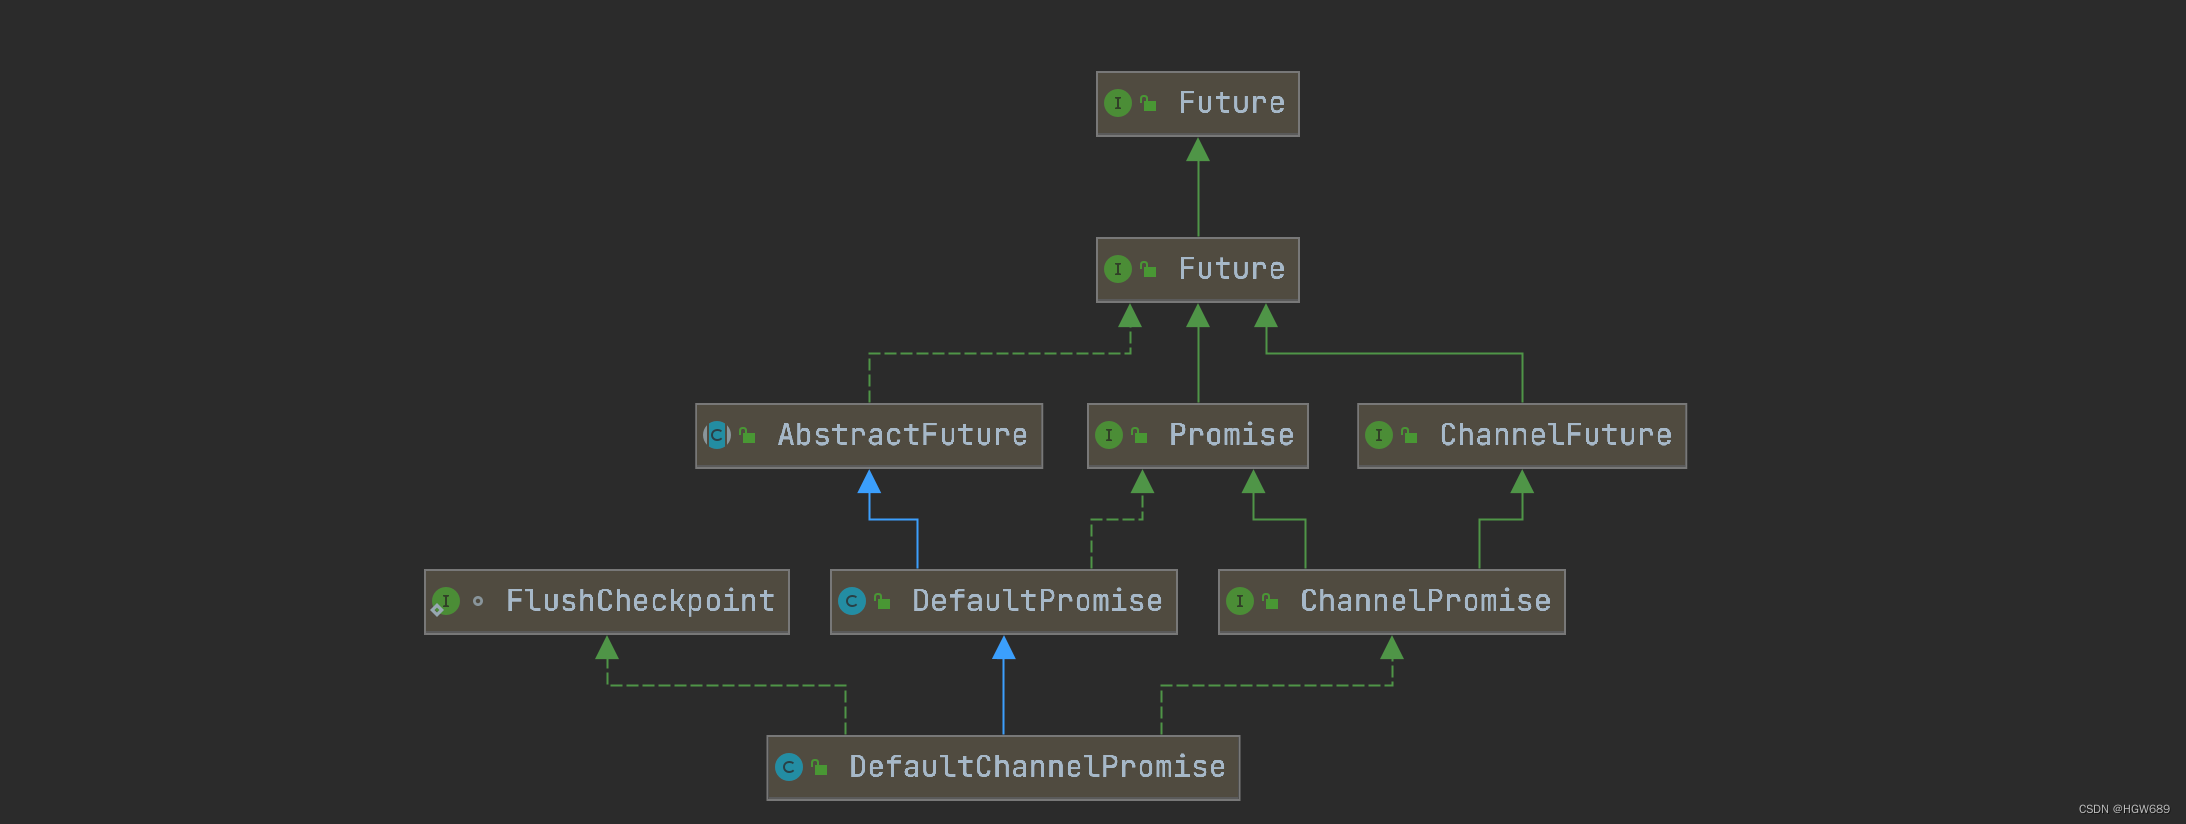Click the public lock icon on the top Future node

click(x=1148, y=103)
